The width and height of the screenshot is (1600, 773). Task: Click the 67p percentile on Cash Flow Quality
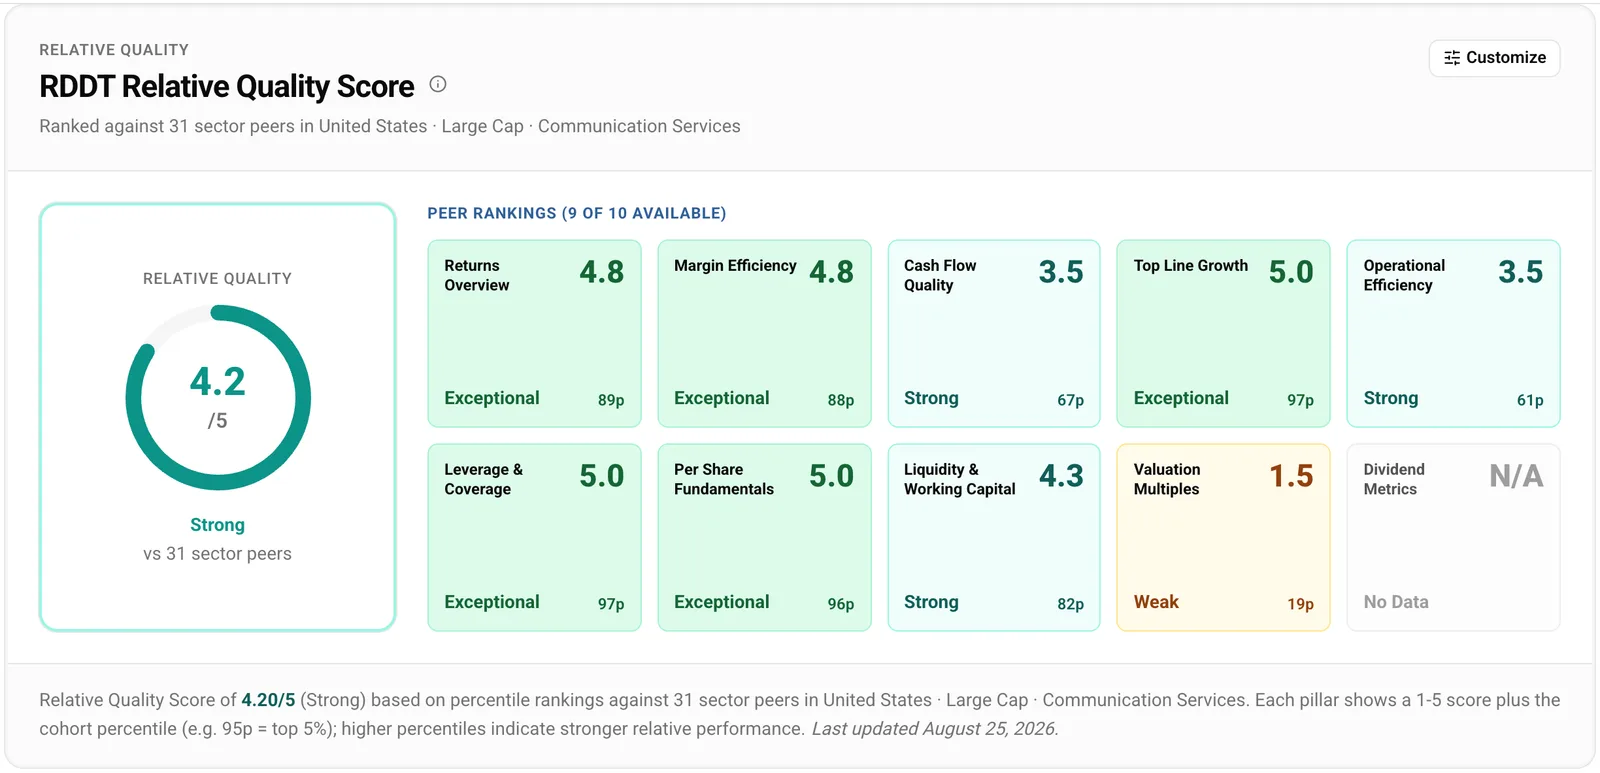pos(1071,400)
